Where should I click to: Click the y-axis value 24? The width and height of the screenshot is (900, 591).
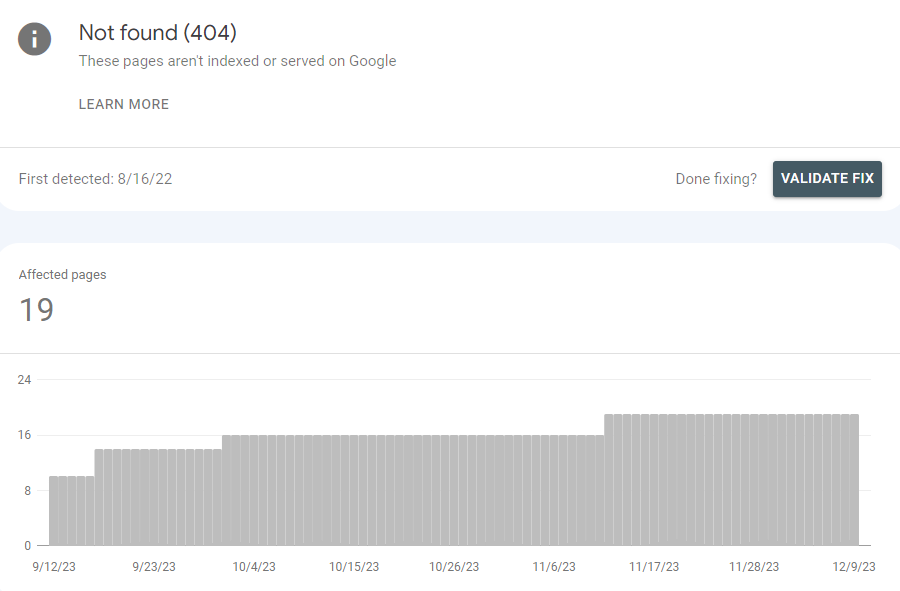click(x=22, y=379)
